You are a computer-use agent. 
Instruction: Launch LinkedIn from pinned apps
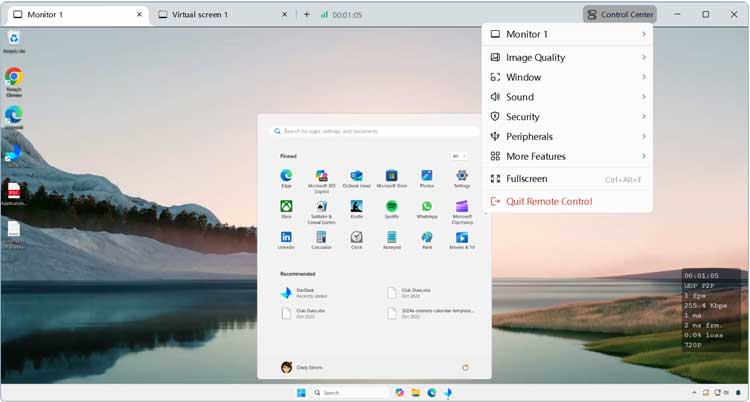[x=286, y=240]
